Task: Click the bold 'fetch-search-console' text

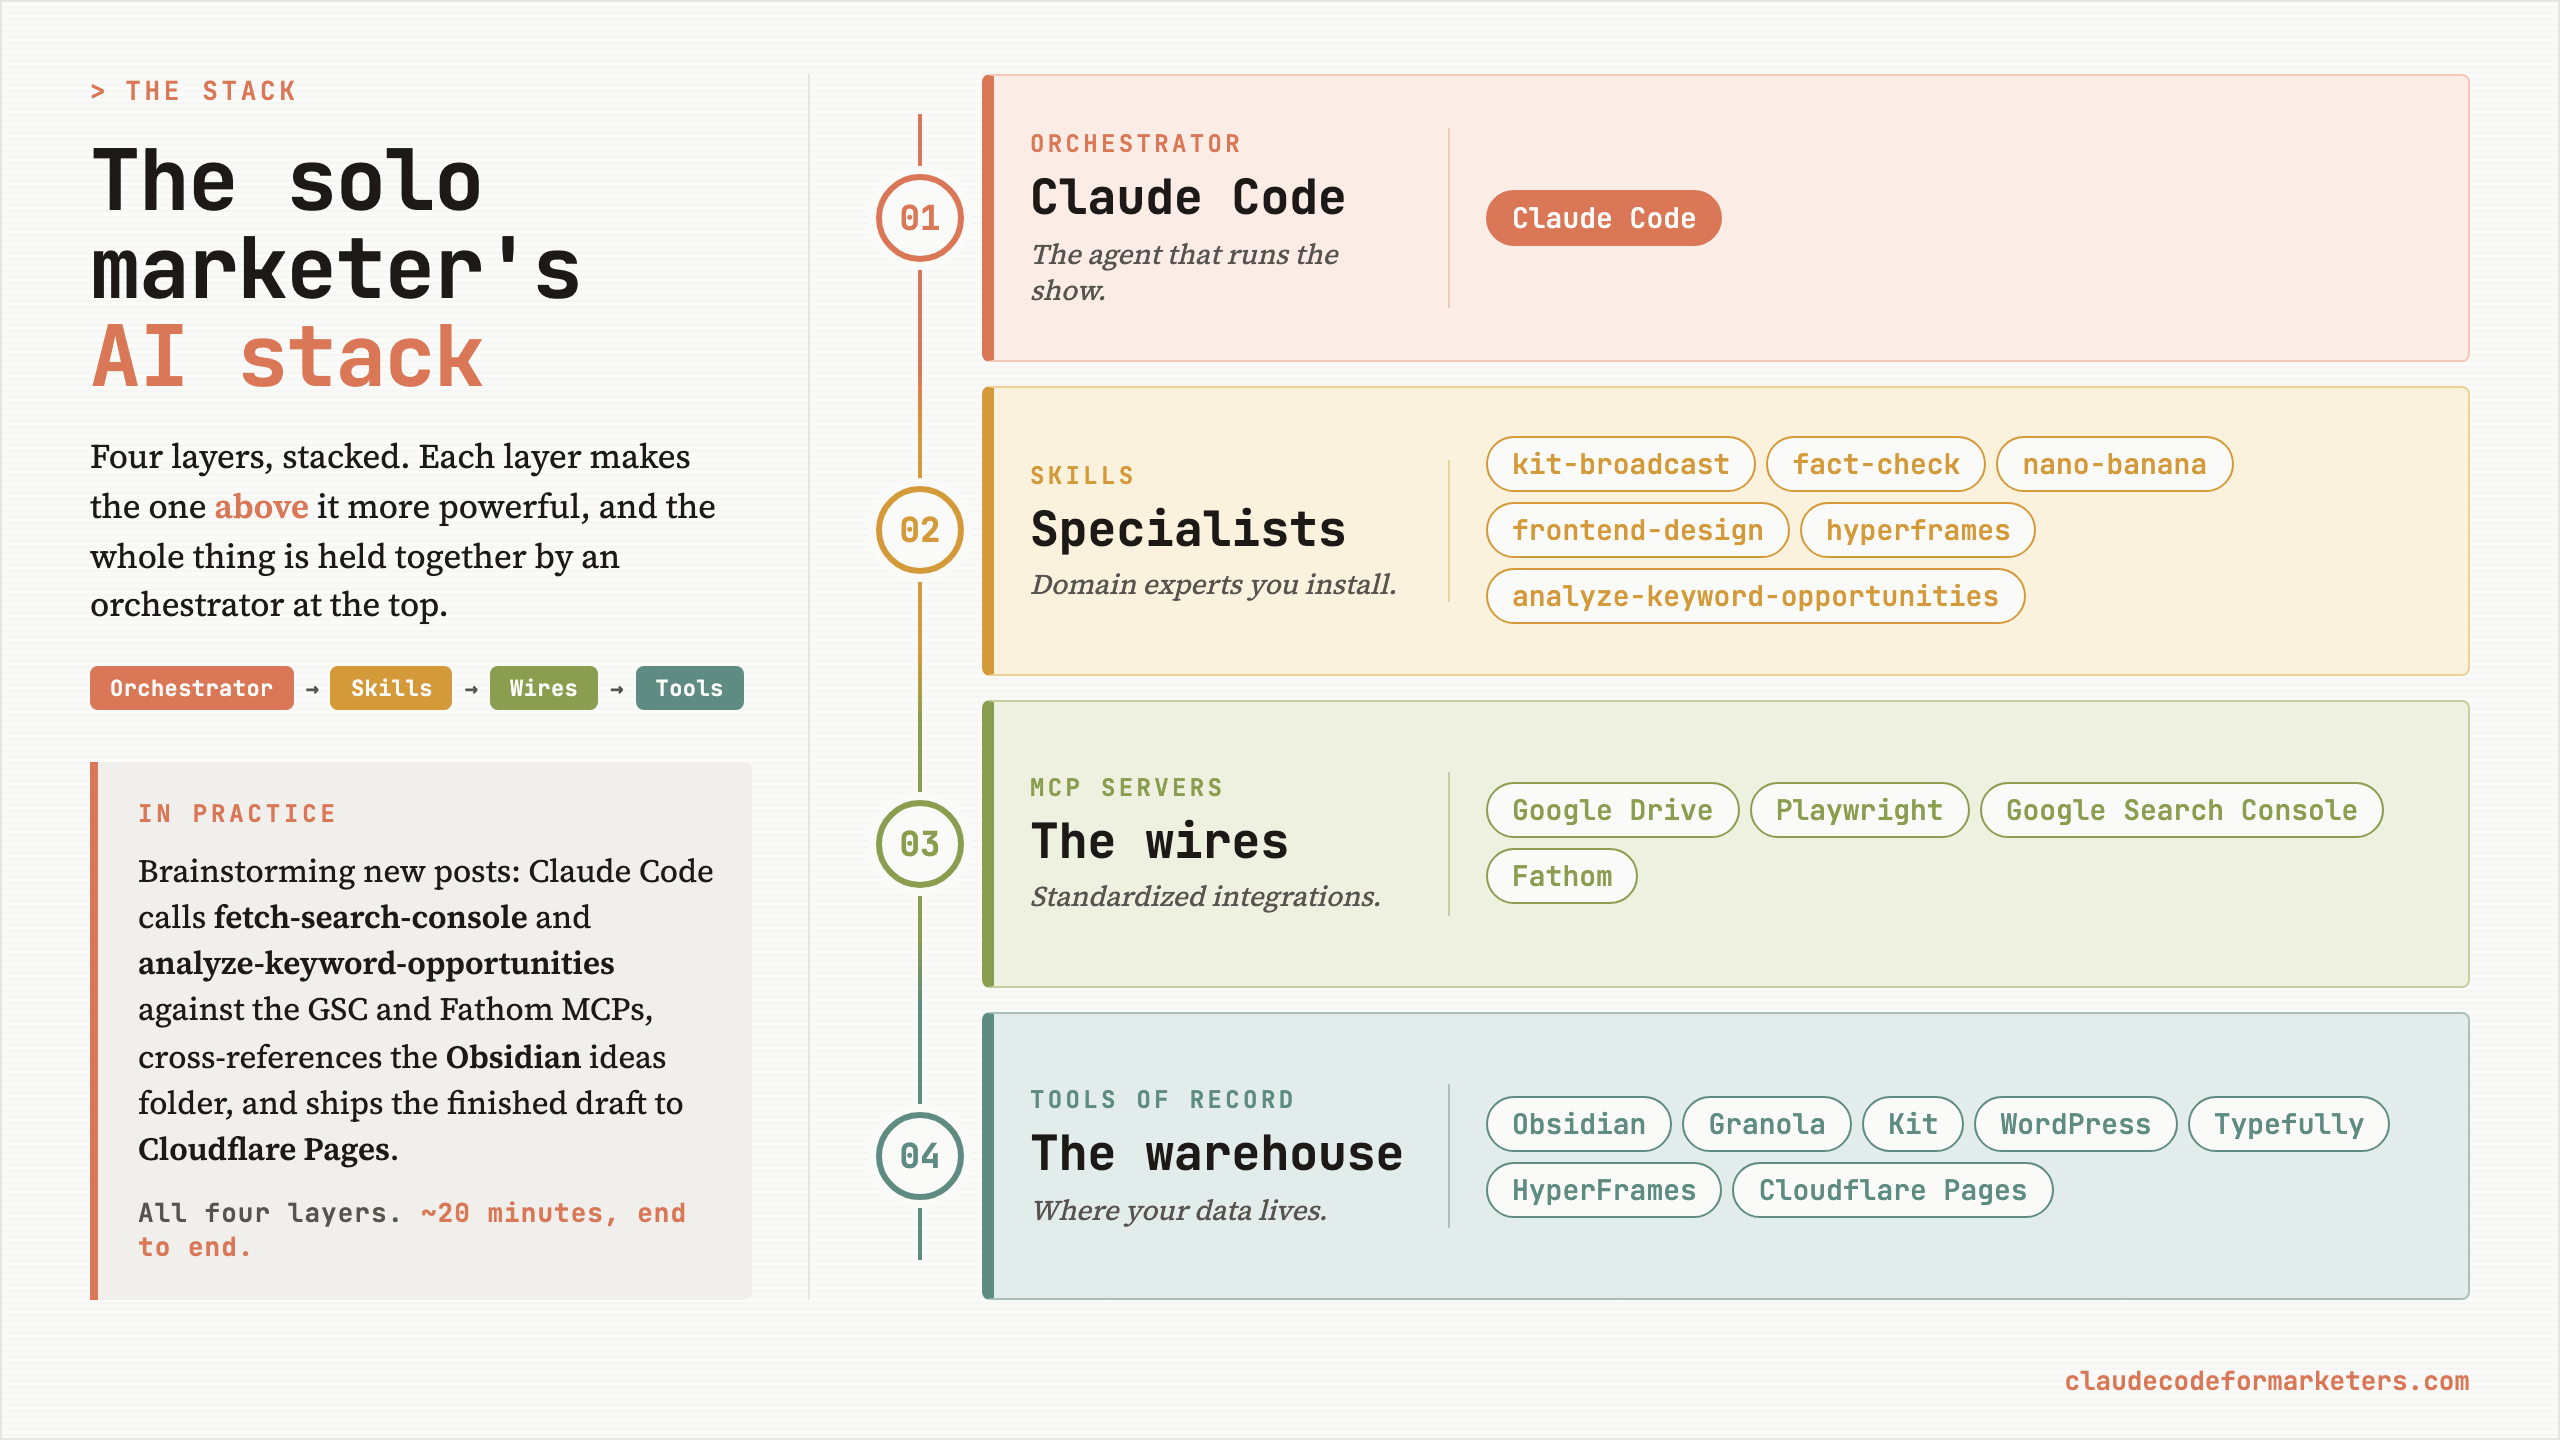Action: [371, 917]
